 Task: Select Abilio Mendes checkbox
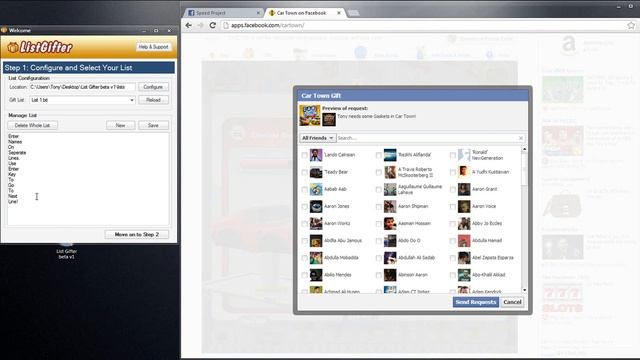(304, 275)
